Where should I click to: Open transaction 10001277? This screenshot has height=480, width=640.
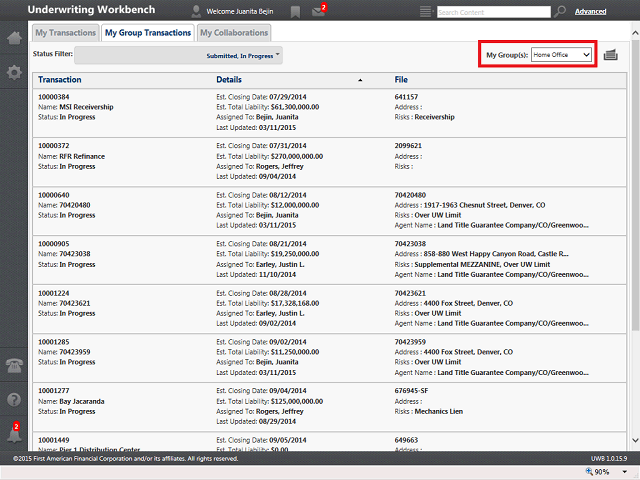[x=54, y=391]
